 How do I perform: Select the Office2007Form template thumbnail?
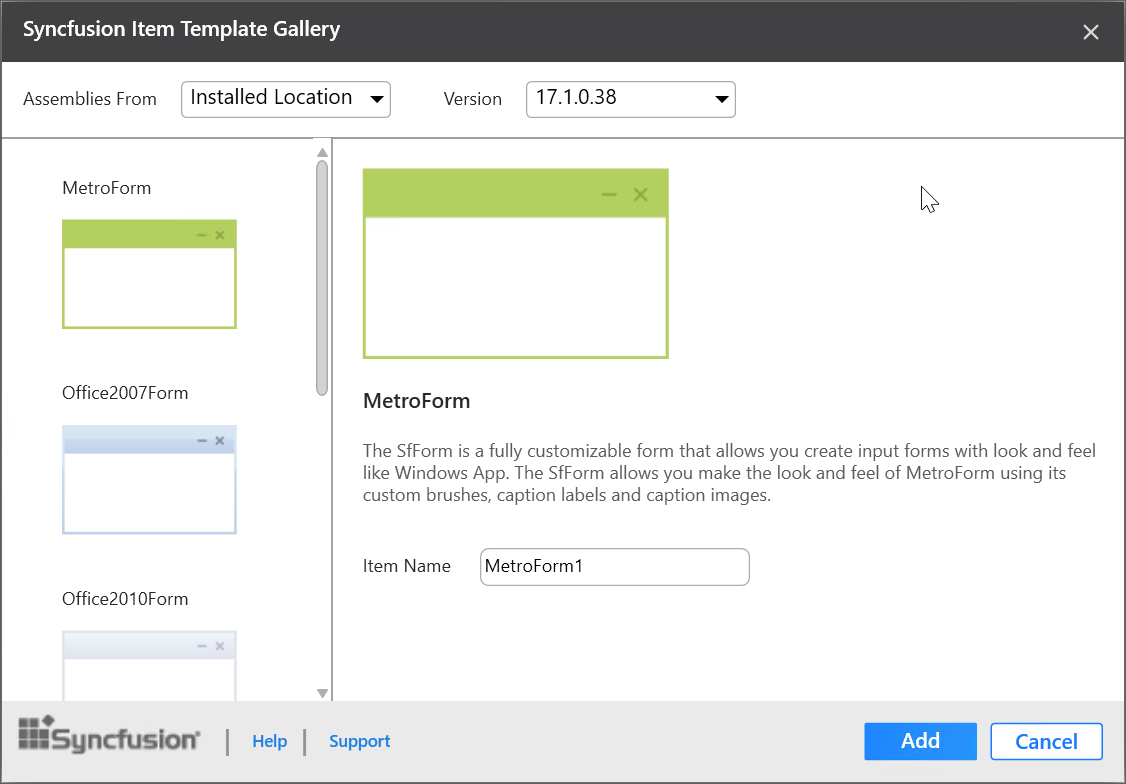(x=149, y=479)
